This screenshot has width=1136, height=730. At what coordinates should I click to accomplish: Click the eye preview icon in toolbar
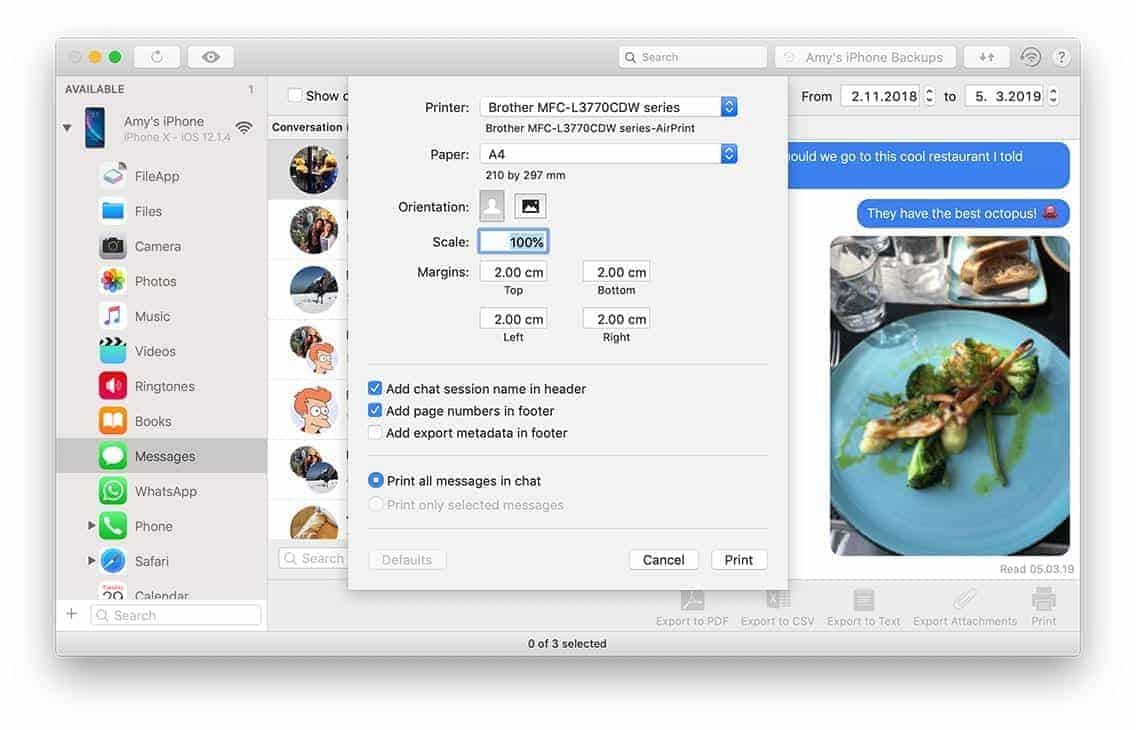coord(210,57)
